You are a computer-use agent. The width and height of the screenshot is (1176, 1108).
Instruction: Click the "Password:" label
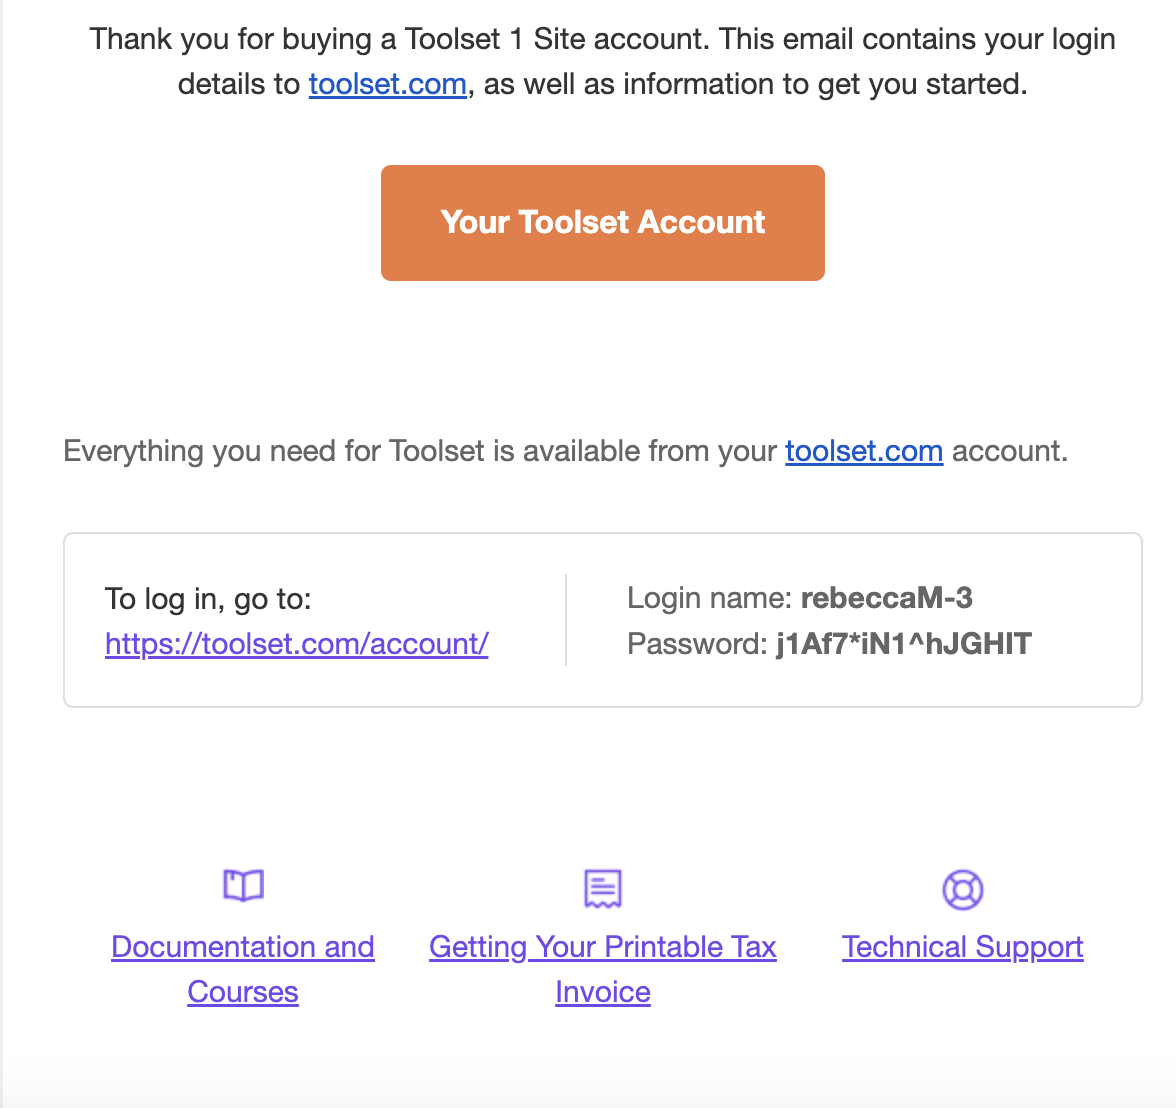click(697, 644)
